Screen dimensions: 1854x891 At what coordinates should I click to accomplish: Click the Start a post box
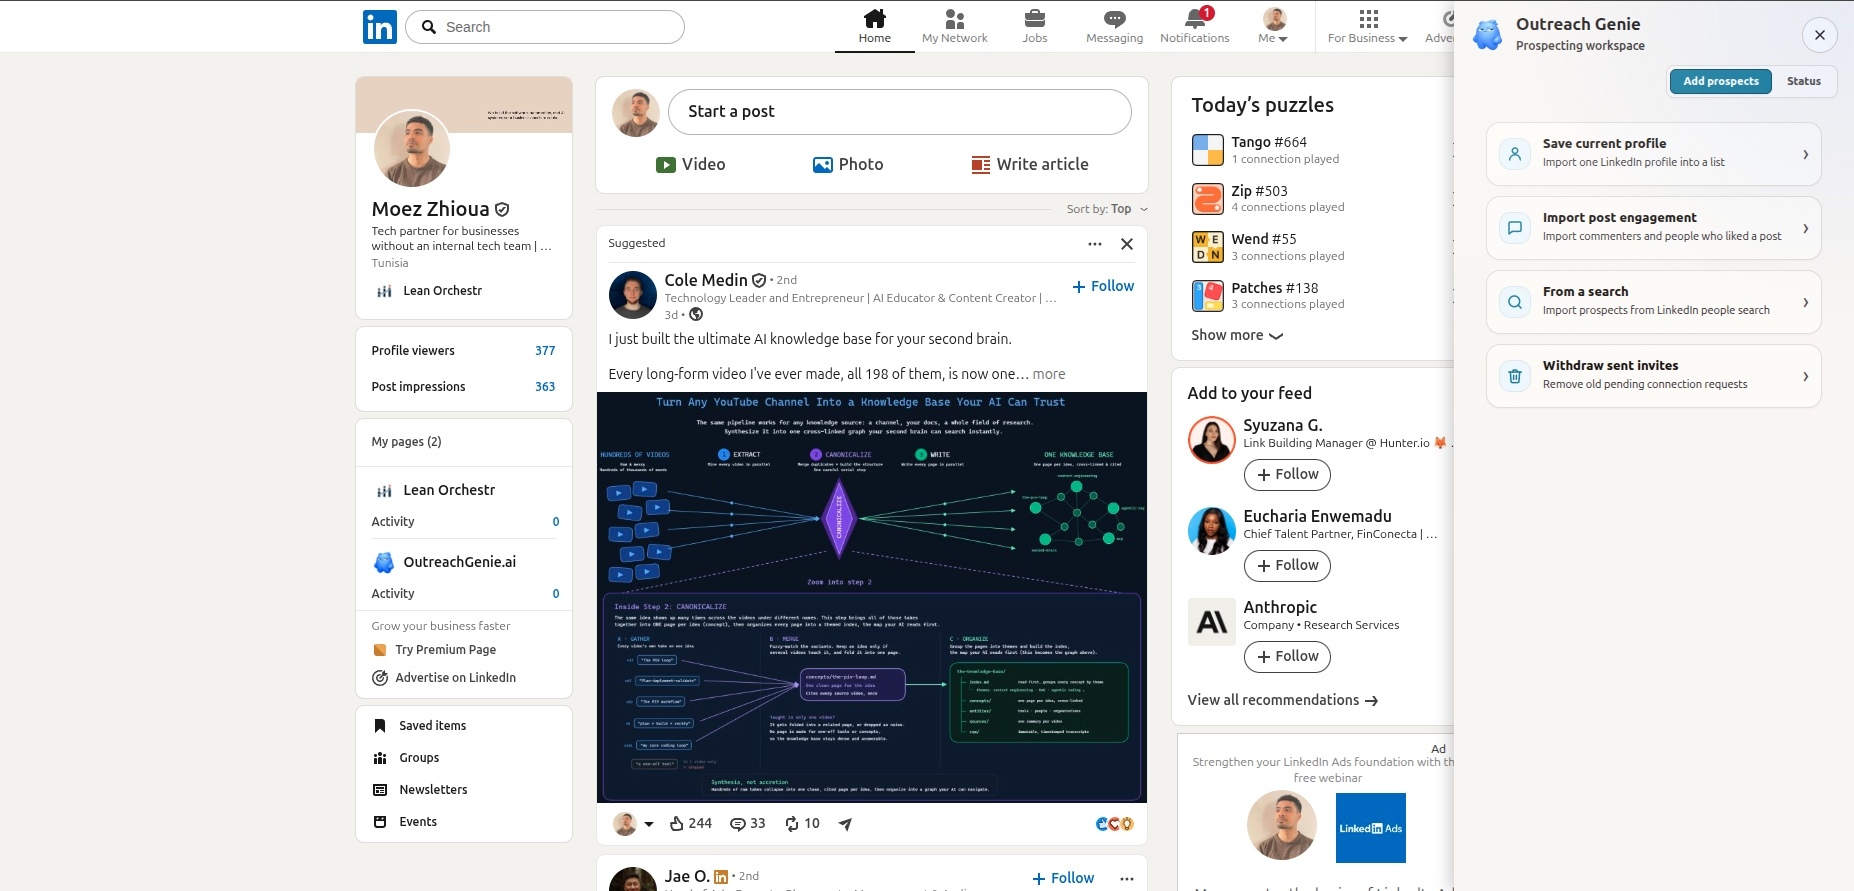tap(900, 112)
